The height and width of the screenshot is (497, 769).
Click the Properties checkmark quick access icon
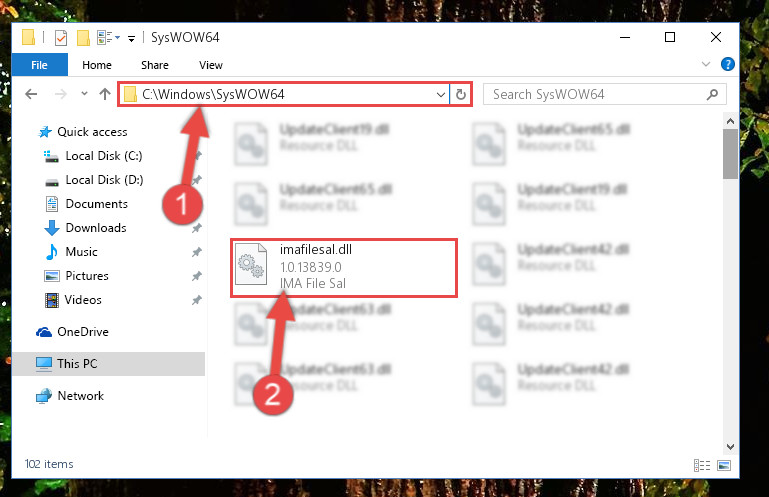coord(61,38)
